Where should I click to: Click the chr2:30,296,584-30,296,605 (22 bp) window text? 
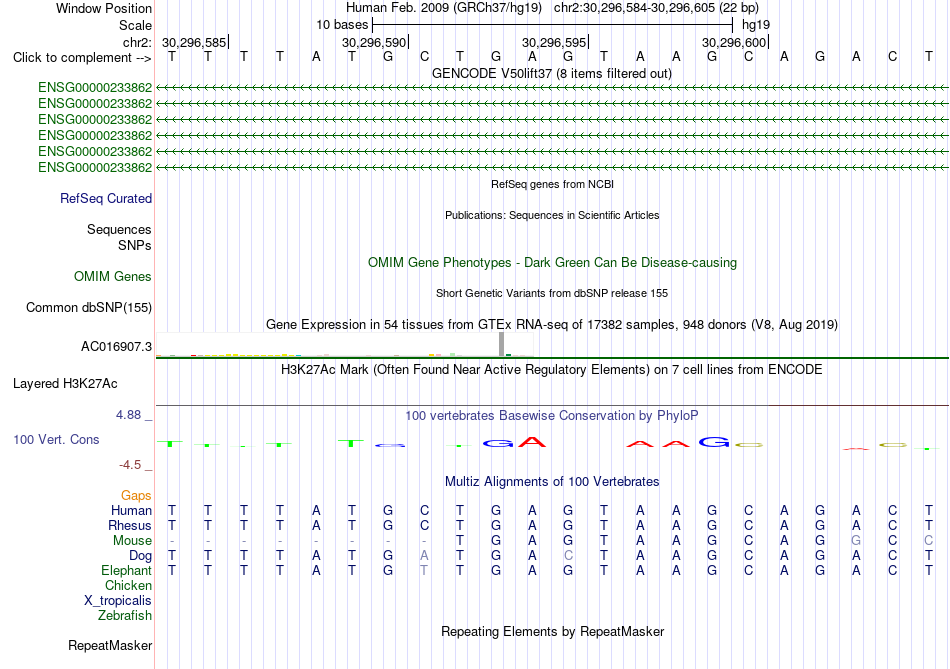[656, 8]
